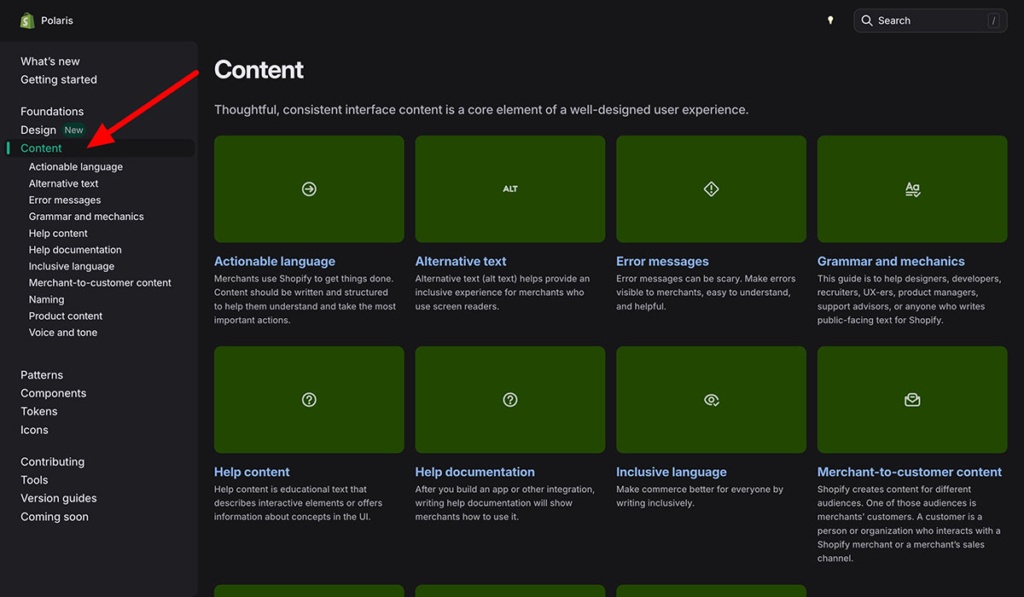The height and width of the screenshot is (597, 1024).
Task: Click the Help content question mark icon
Action: tap(308, 399)
